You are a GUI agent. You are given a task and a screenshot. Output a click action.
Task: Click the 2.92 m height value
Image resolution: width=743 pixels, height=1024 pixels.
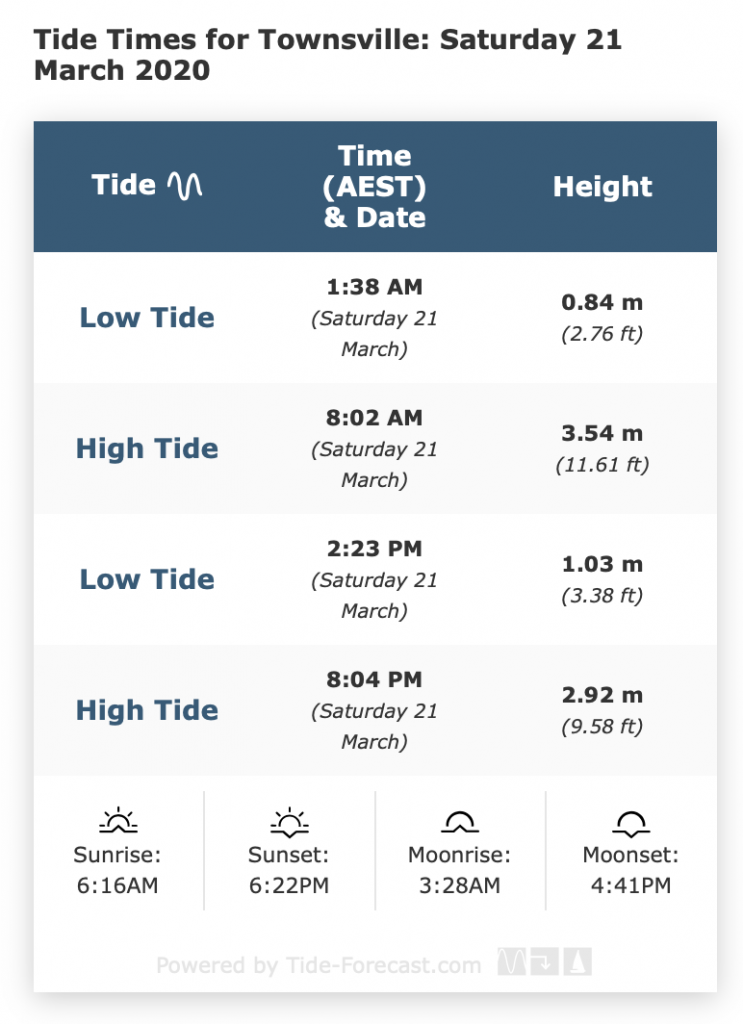602,695
